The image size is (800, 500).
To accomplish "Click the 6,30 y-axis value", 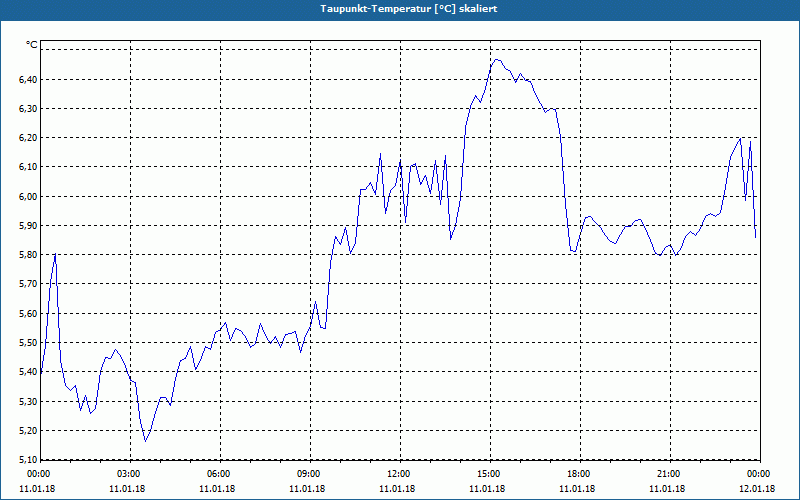I will pos(29,109).
